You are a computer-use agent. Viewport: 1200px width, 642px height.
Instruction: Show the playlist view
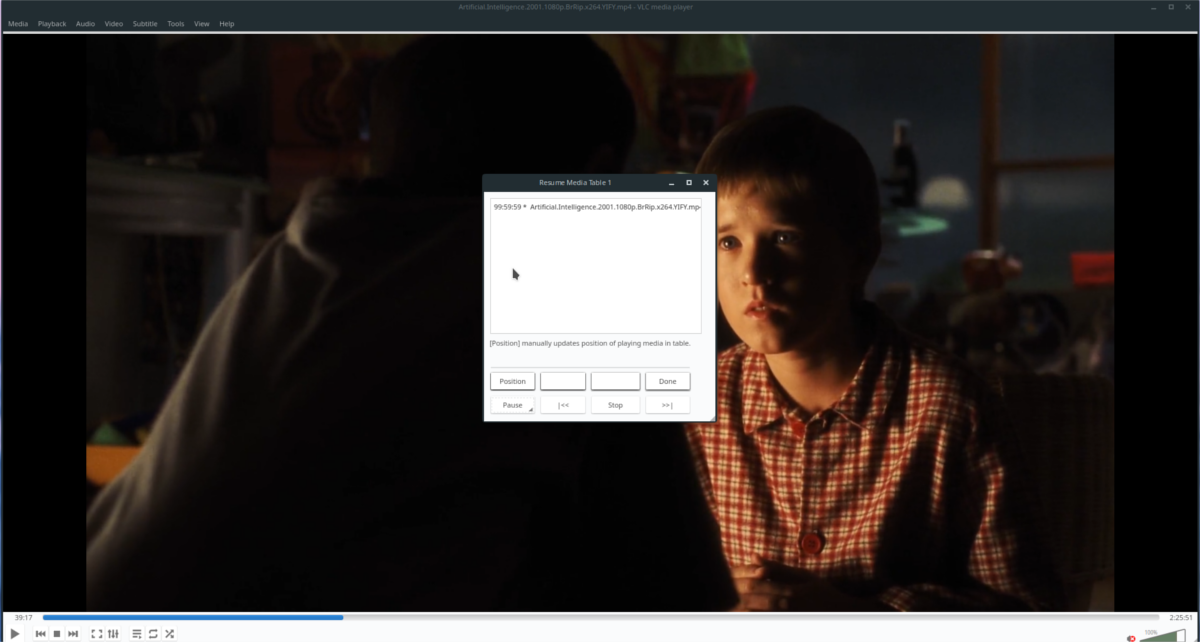[x=137, y=634]
